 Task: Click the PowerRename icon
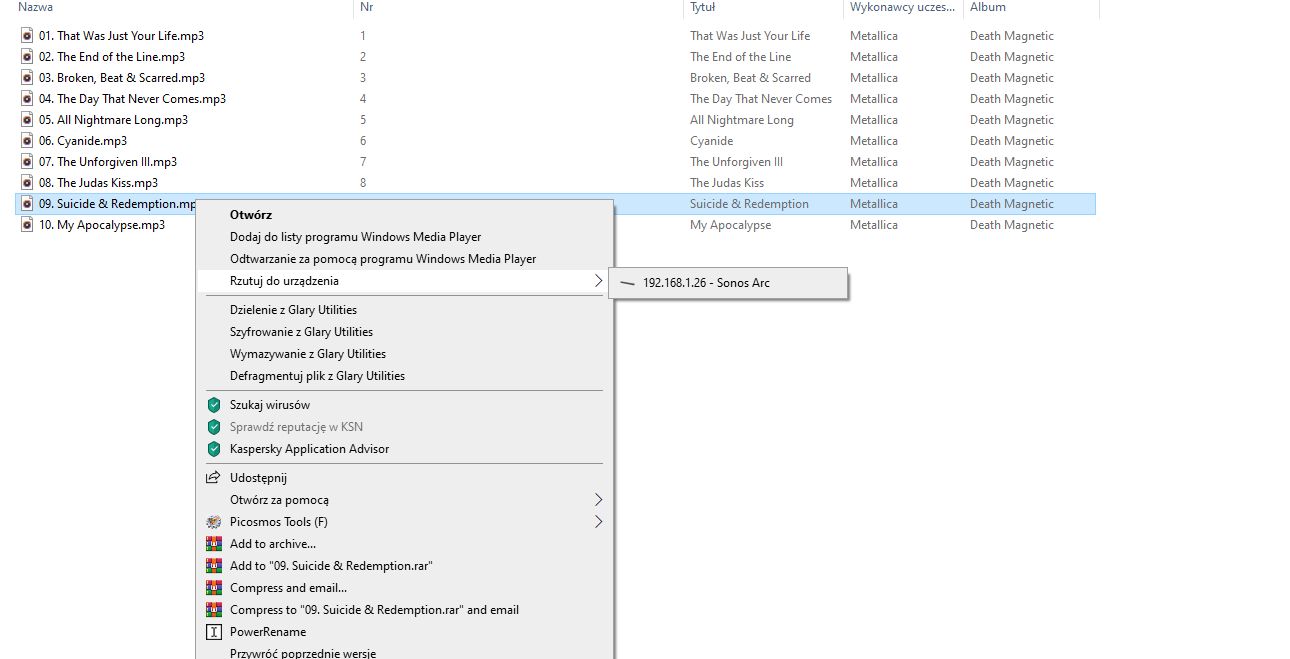pos(213,632)
